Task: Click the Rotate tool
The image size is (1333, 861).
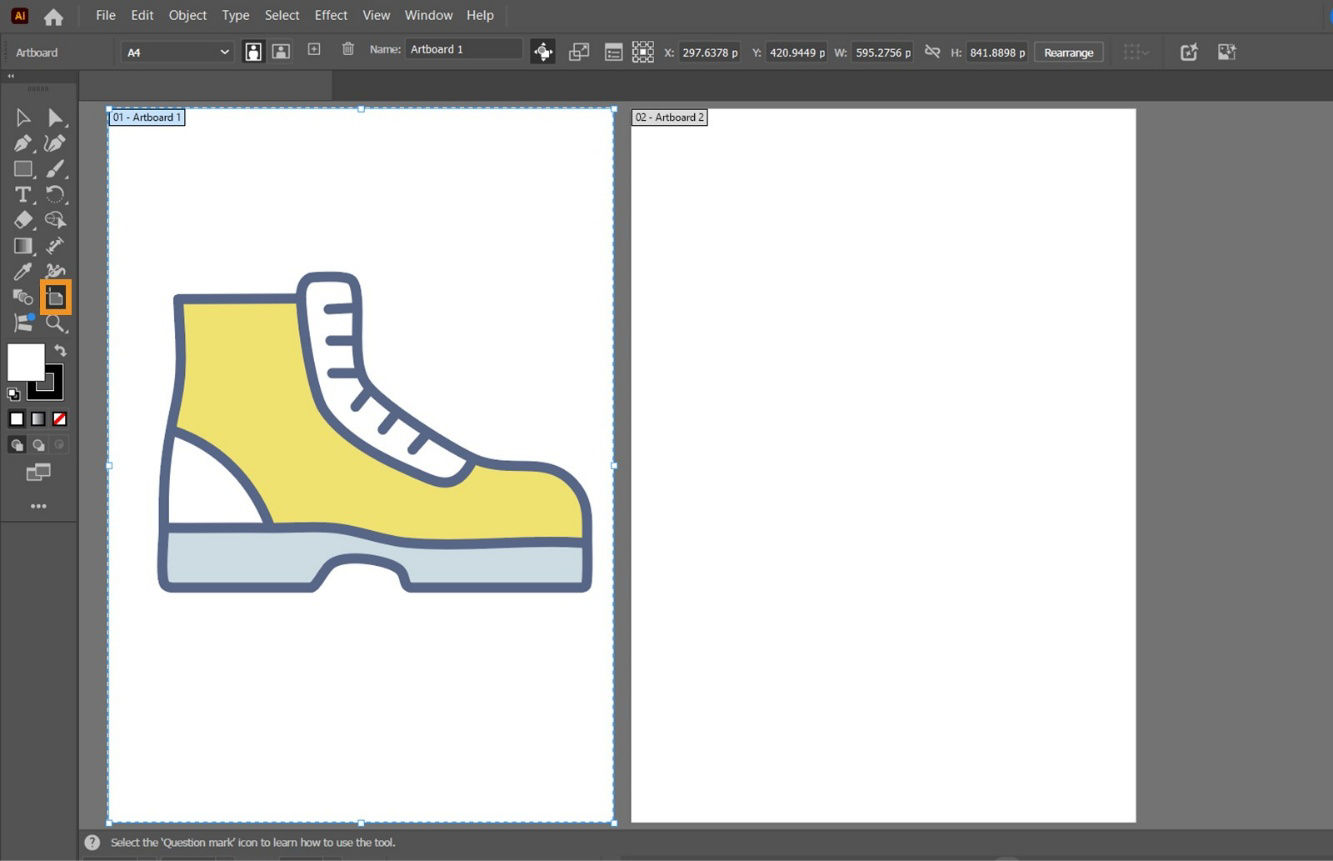Action: [53, 194]
